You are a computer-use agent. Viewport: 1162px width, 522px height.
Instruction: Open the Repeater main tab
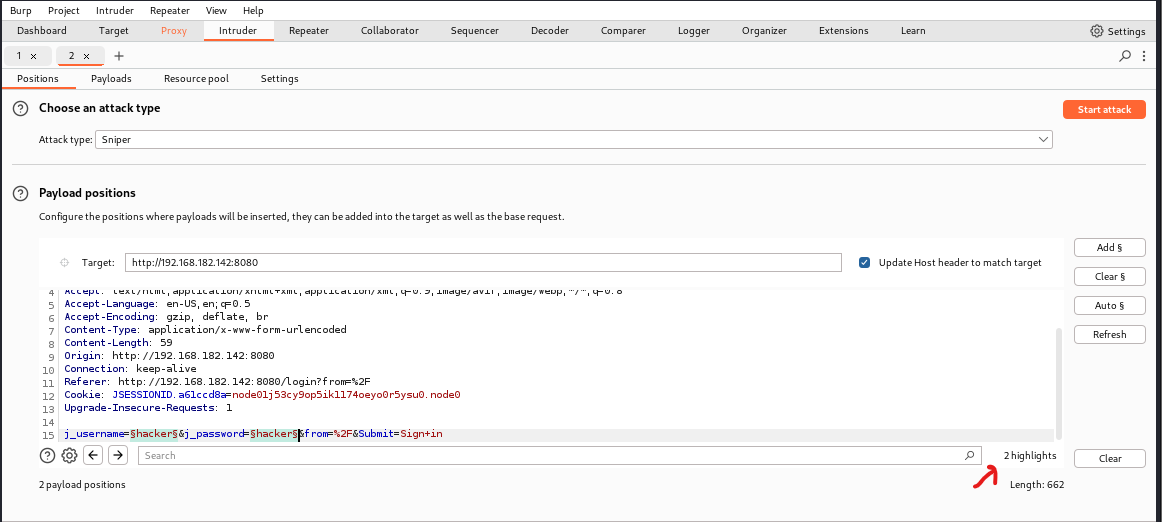[308, 31]
